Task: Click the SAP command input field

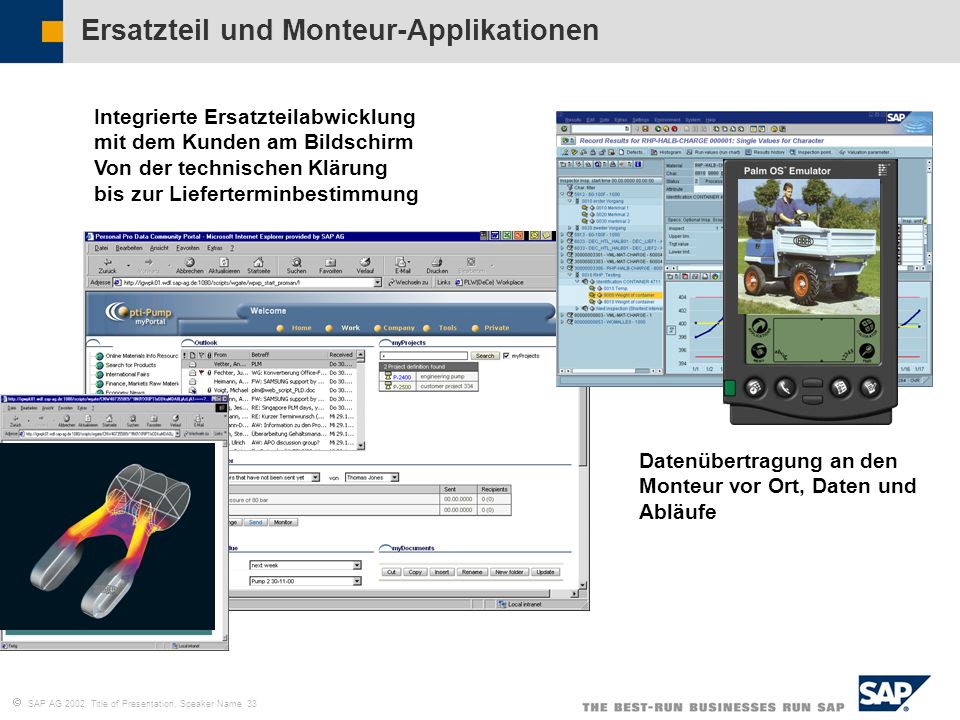Action: pyautogui.click(x=601, y=129)
